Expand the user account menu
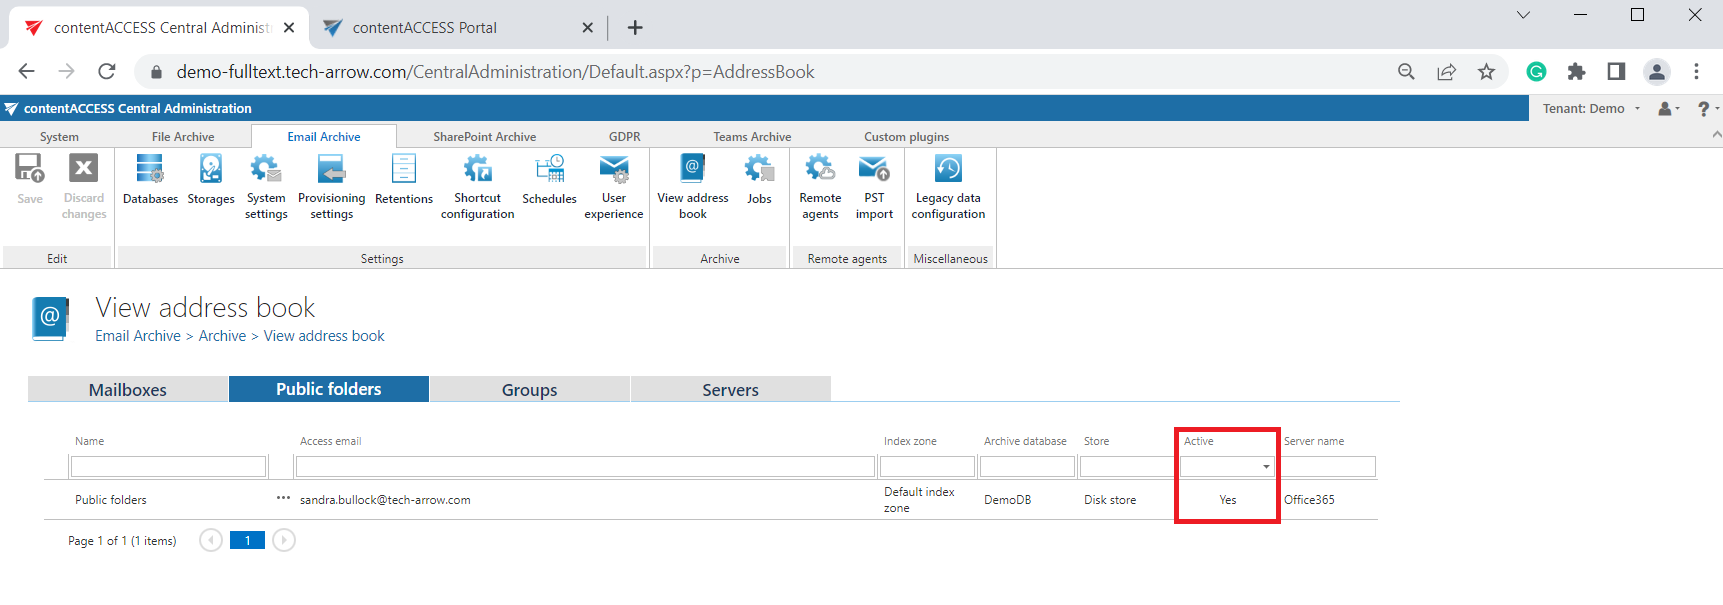 coord(1668,109)
